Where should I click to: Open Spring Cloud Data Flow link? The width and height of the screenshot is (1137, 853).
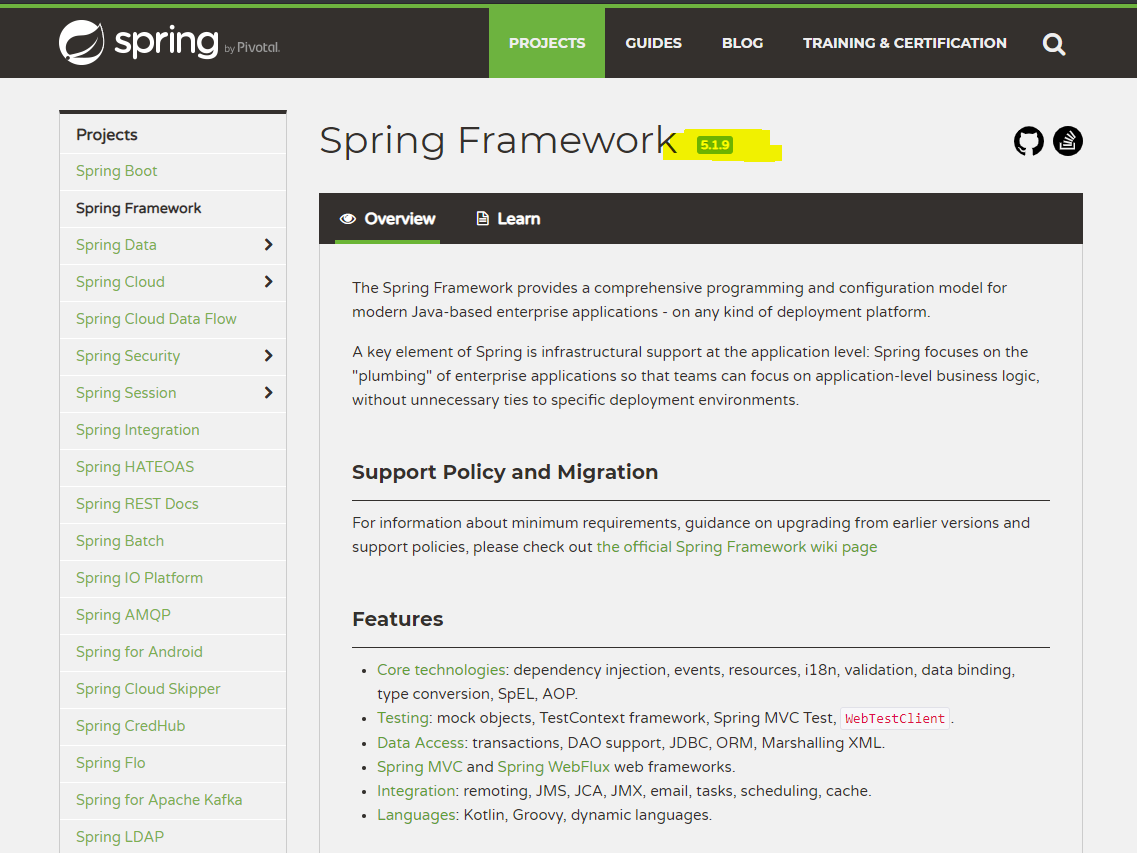pyautogui.click(x=156, y=319)
